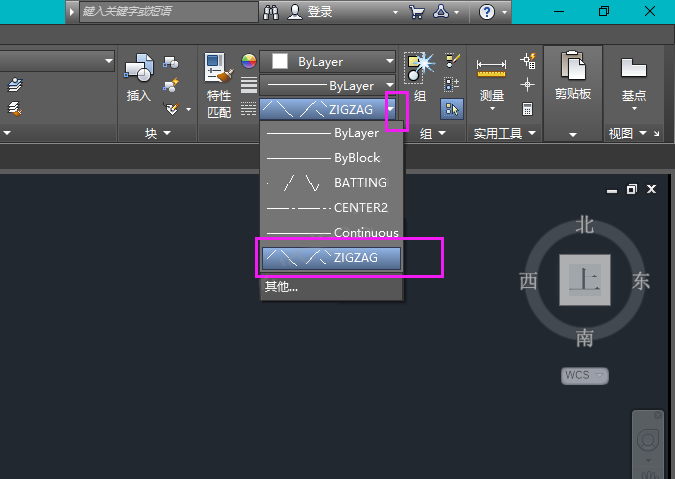Click the search binoculars icon
The width and height of the screenshot is (675, 479).
click(271, 12)
